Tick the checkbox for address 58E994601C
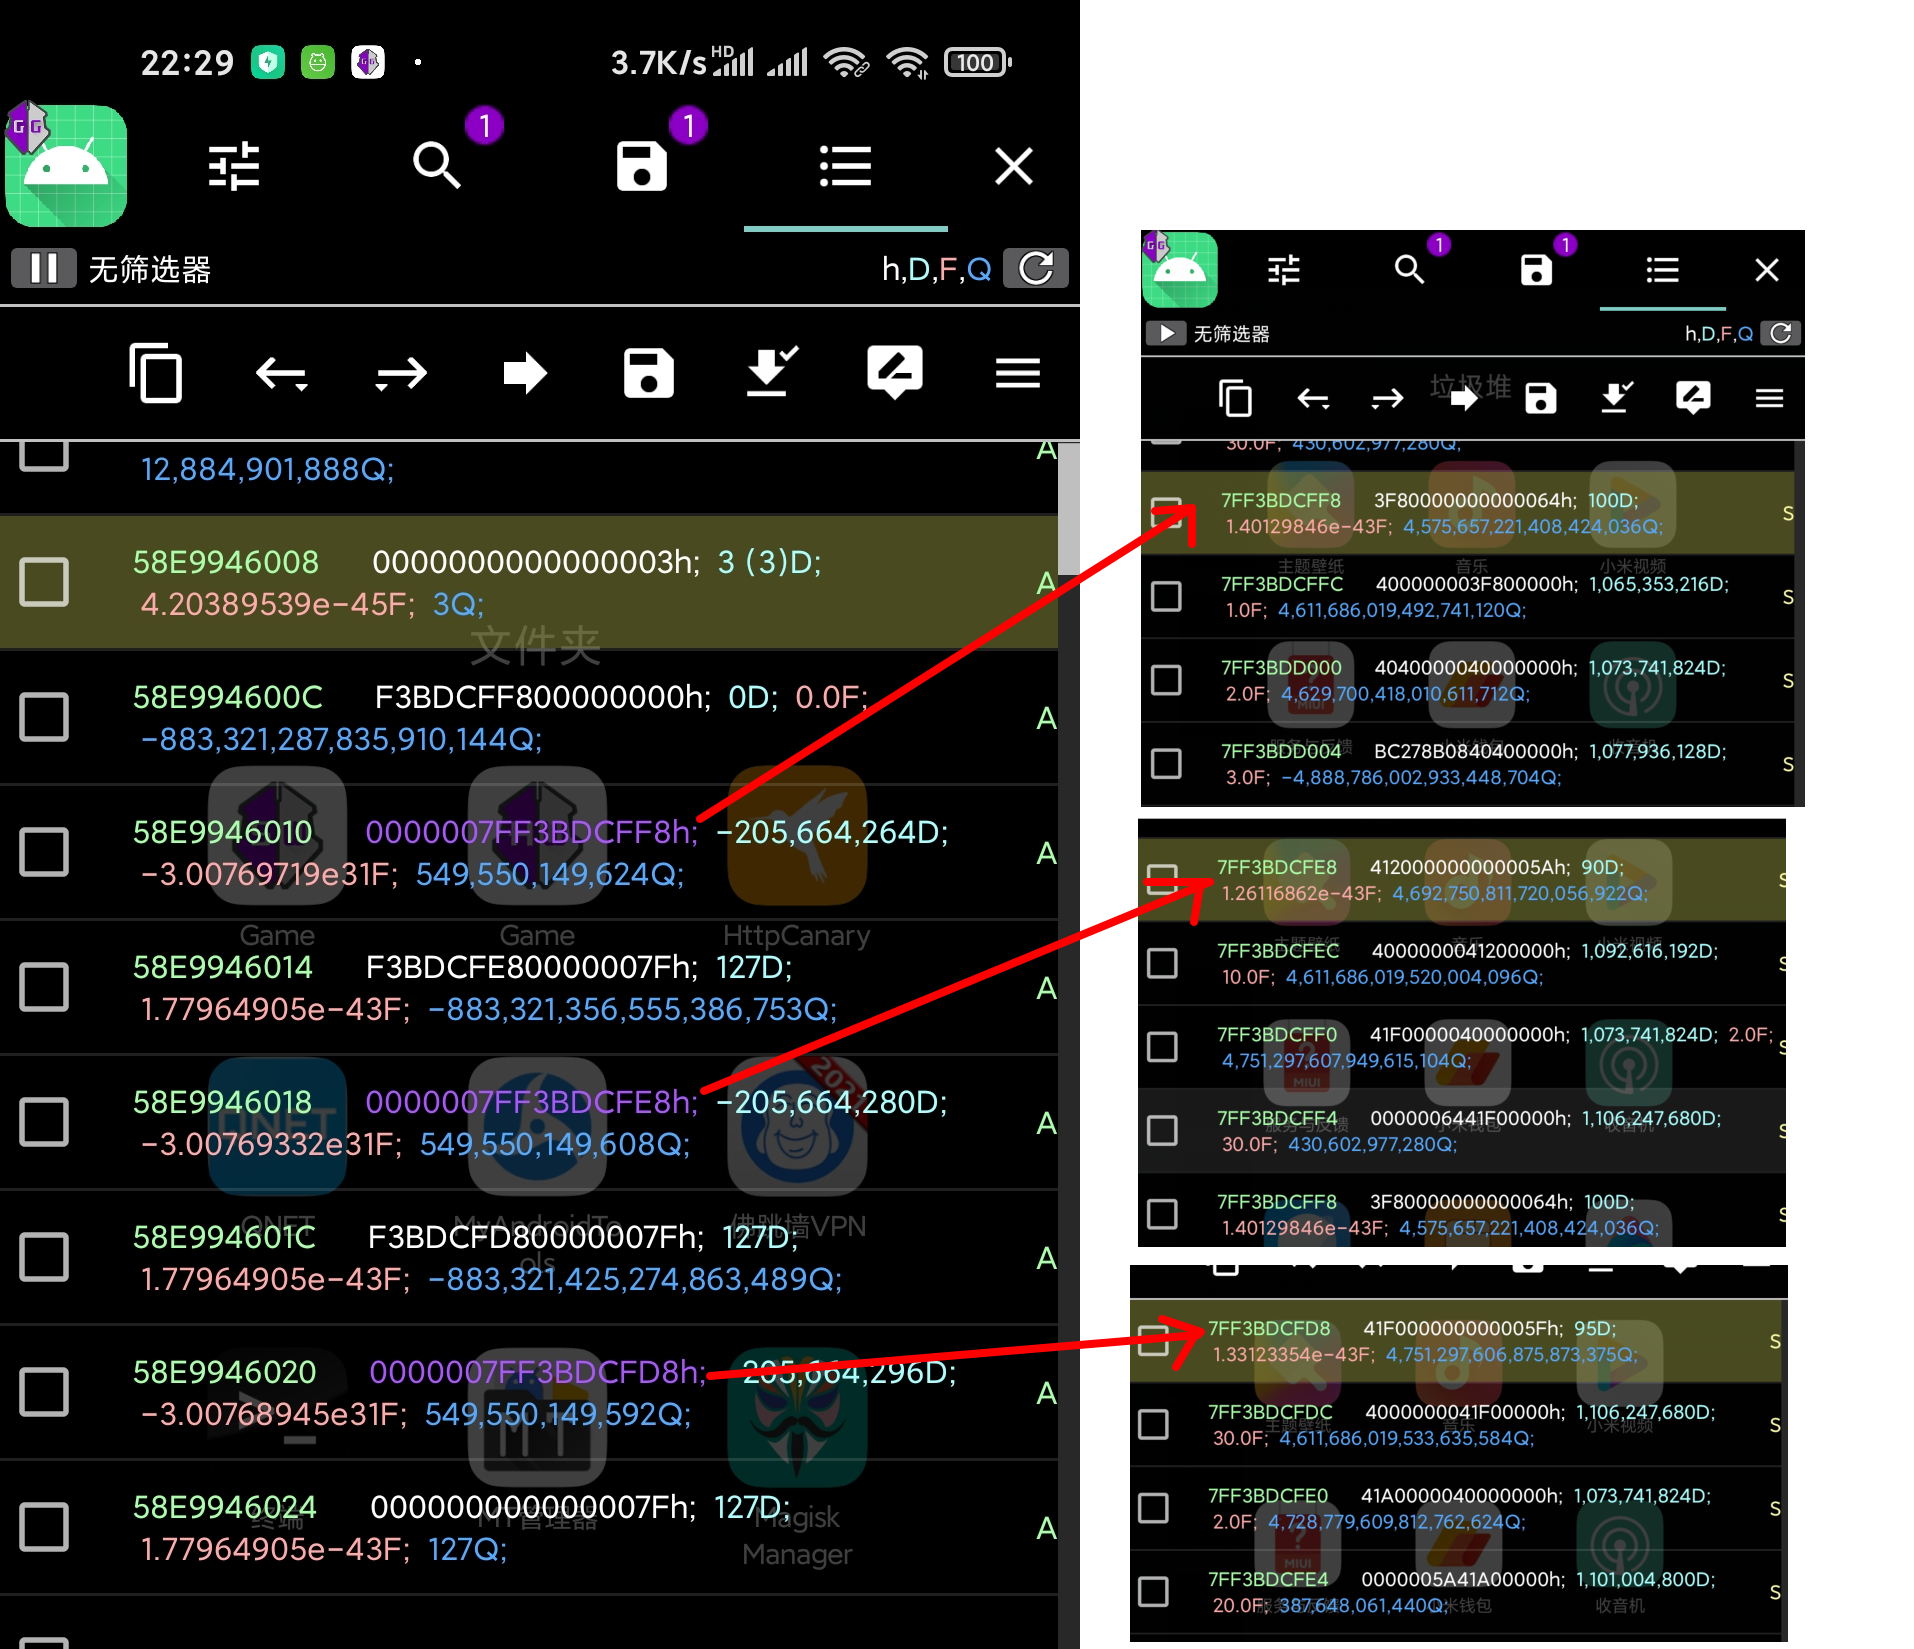 (44, 1257)
